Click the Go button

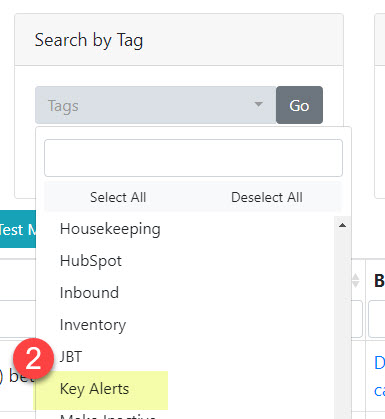(299, 105)
